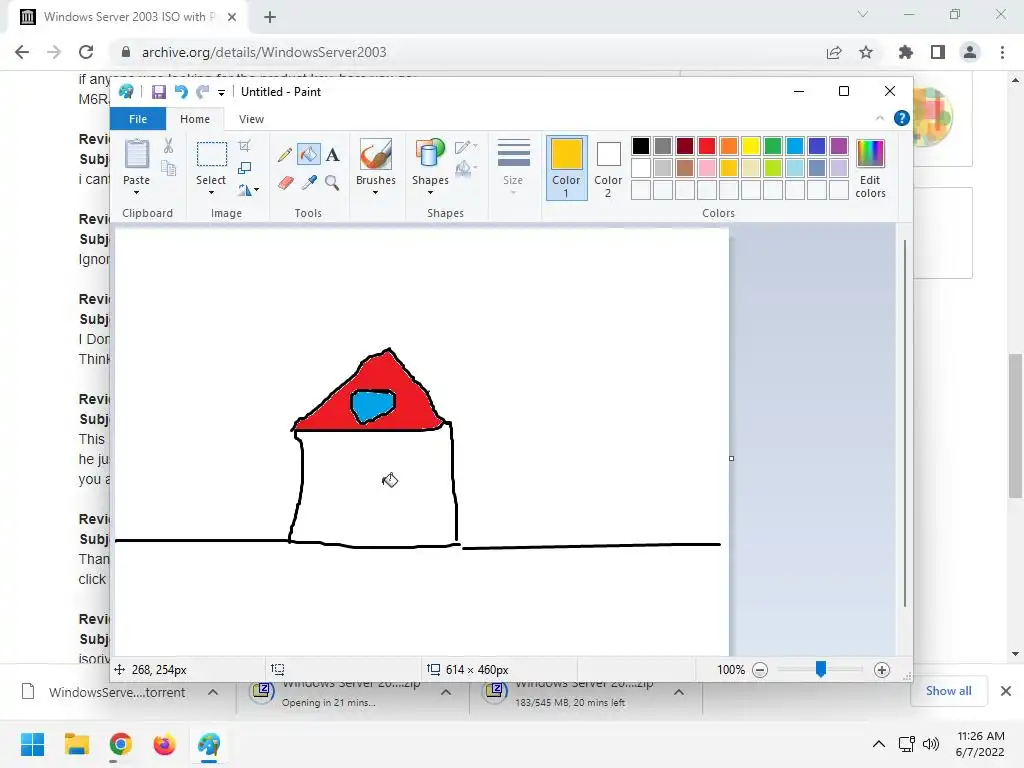Viewport: 1024px width, 768px height.
Task: Select the Color picker eyedropper tool
Action: click(309, 183)
